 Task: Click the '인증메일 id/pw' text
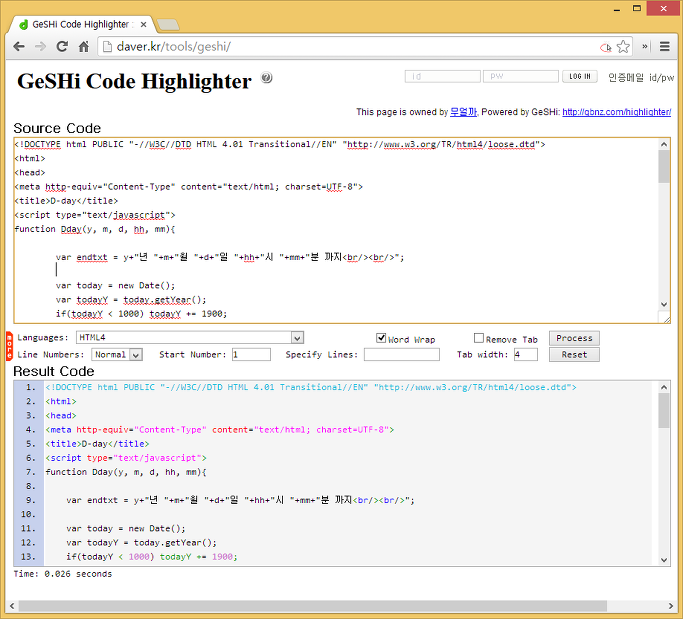pos(641,78)
